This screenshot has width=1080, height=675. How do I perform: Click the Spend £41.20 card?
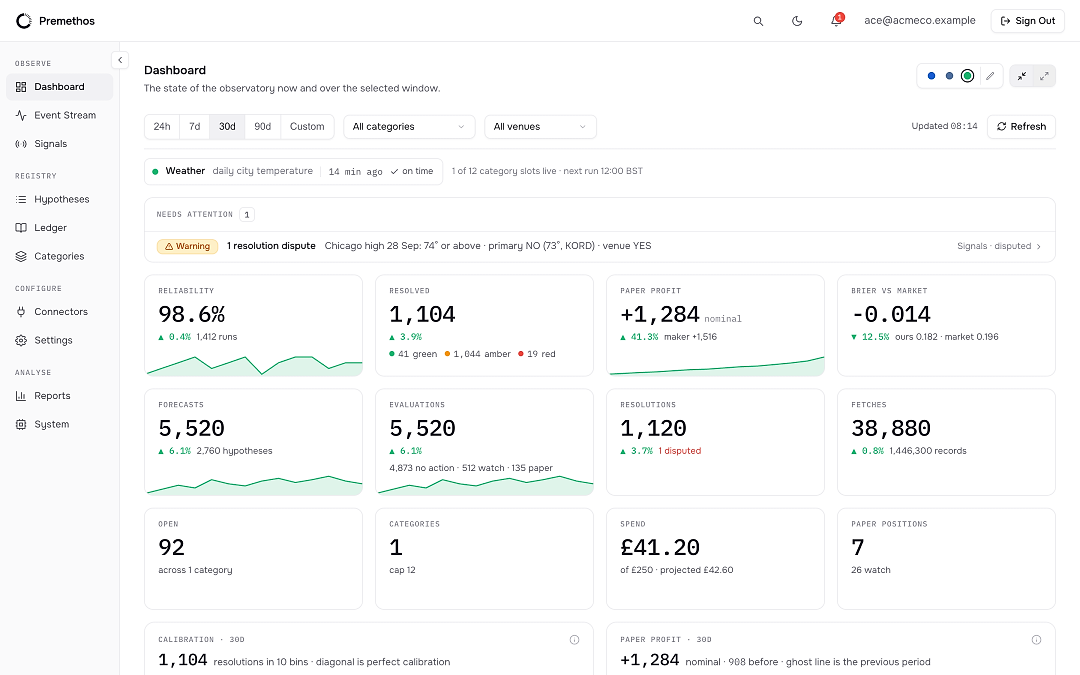pos(715,559)
